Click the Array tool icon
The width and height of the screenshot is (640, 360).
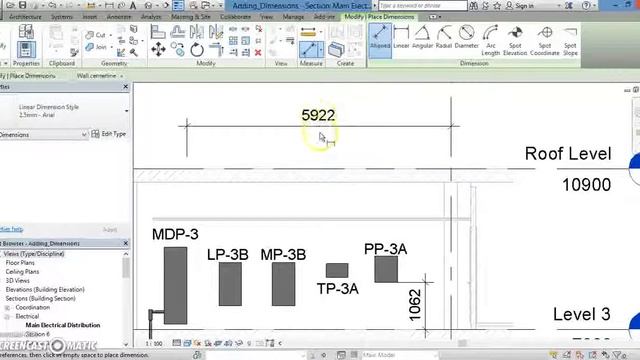[x=233, y=40]
